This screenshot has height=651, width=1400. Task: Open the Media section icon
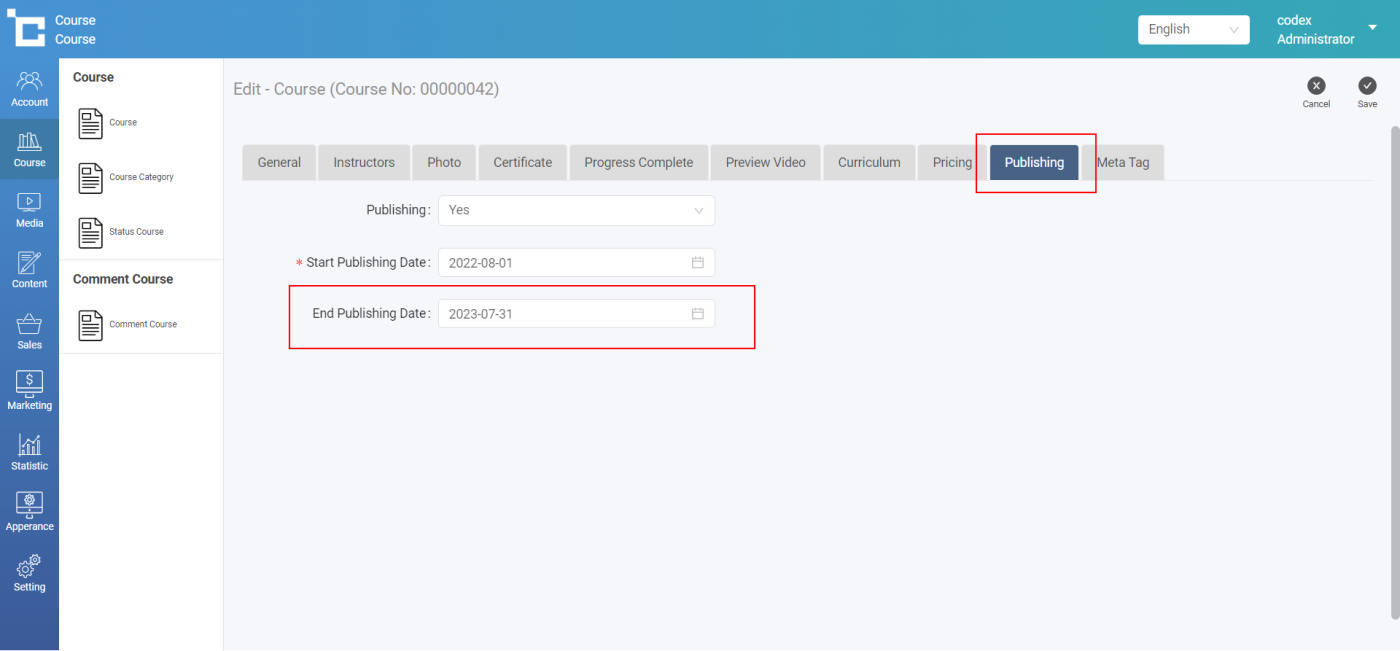coord(29,209)
